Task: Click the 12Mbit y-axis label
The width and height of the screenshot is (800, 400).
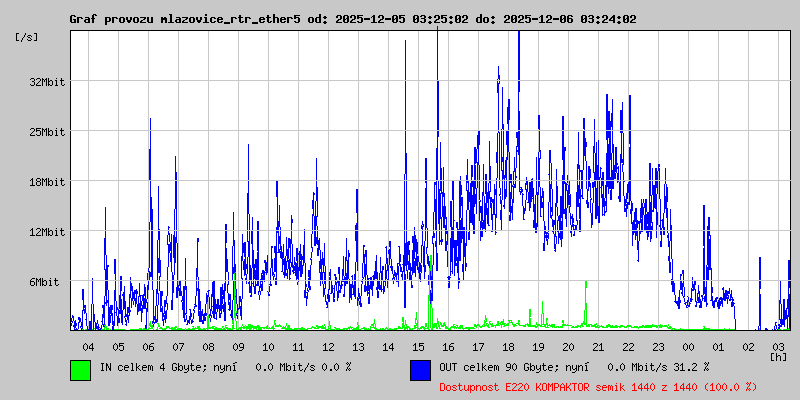Action: coord(47,232)
